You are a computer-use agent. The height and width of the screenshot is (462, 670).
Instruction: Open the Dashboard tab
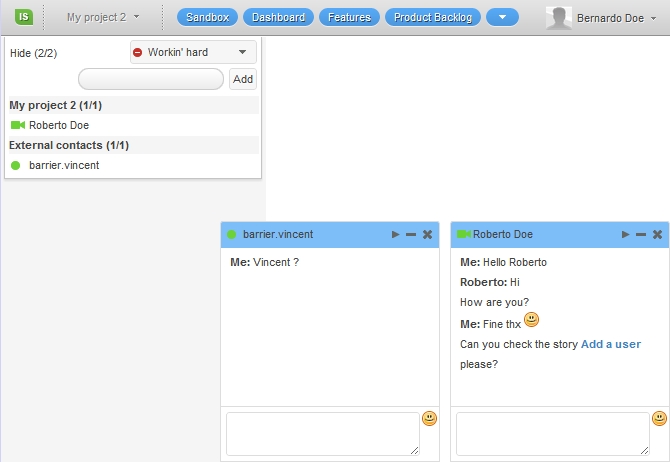click(278, 18)
